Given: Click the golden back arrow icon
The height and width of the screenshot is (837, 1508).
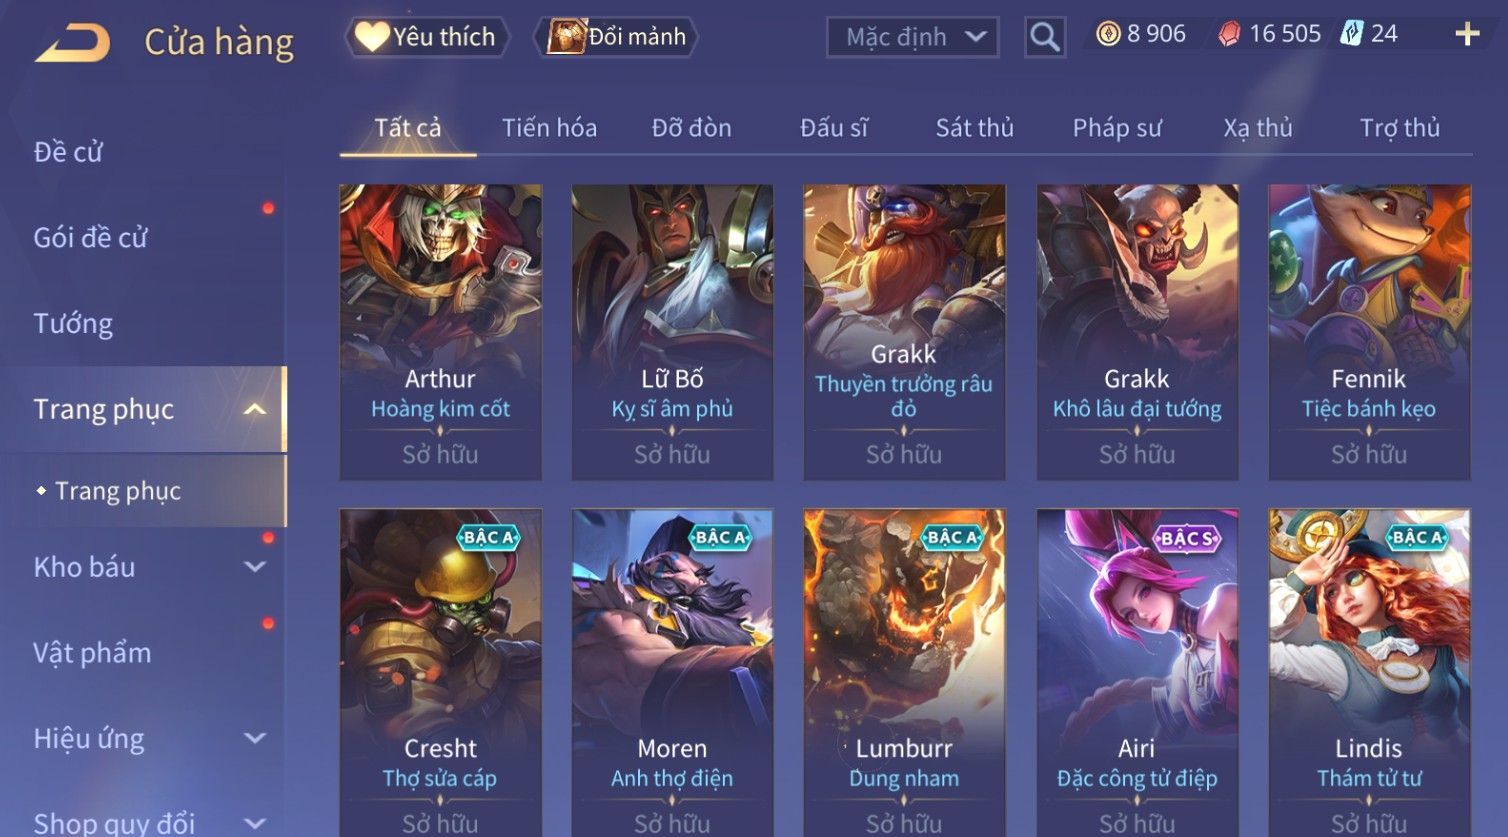Looking at the screenshot, I should (72, 43).
